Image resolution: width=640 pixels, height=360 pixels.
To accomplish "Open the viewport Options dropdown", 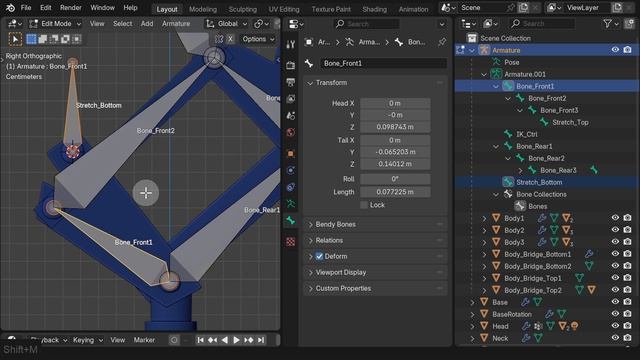I will pyautogui.click(x=258, y=39).
